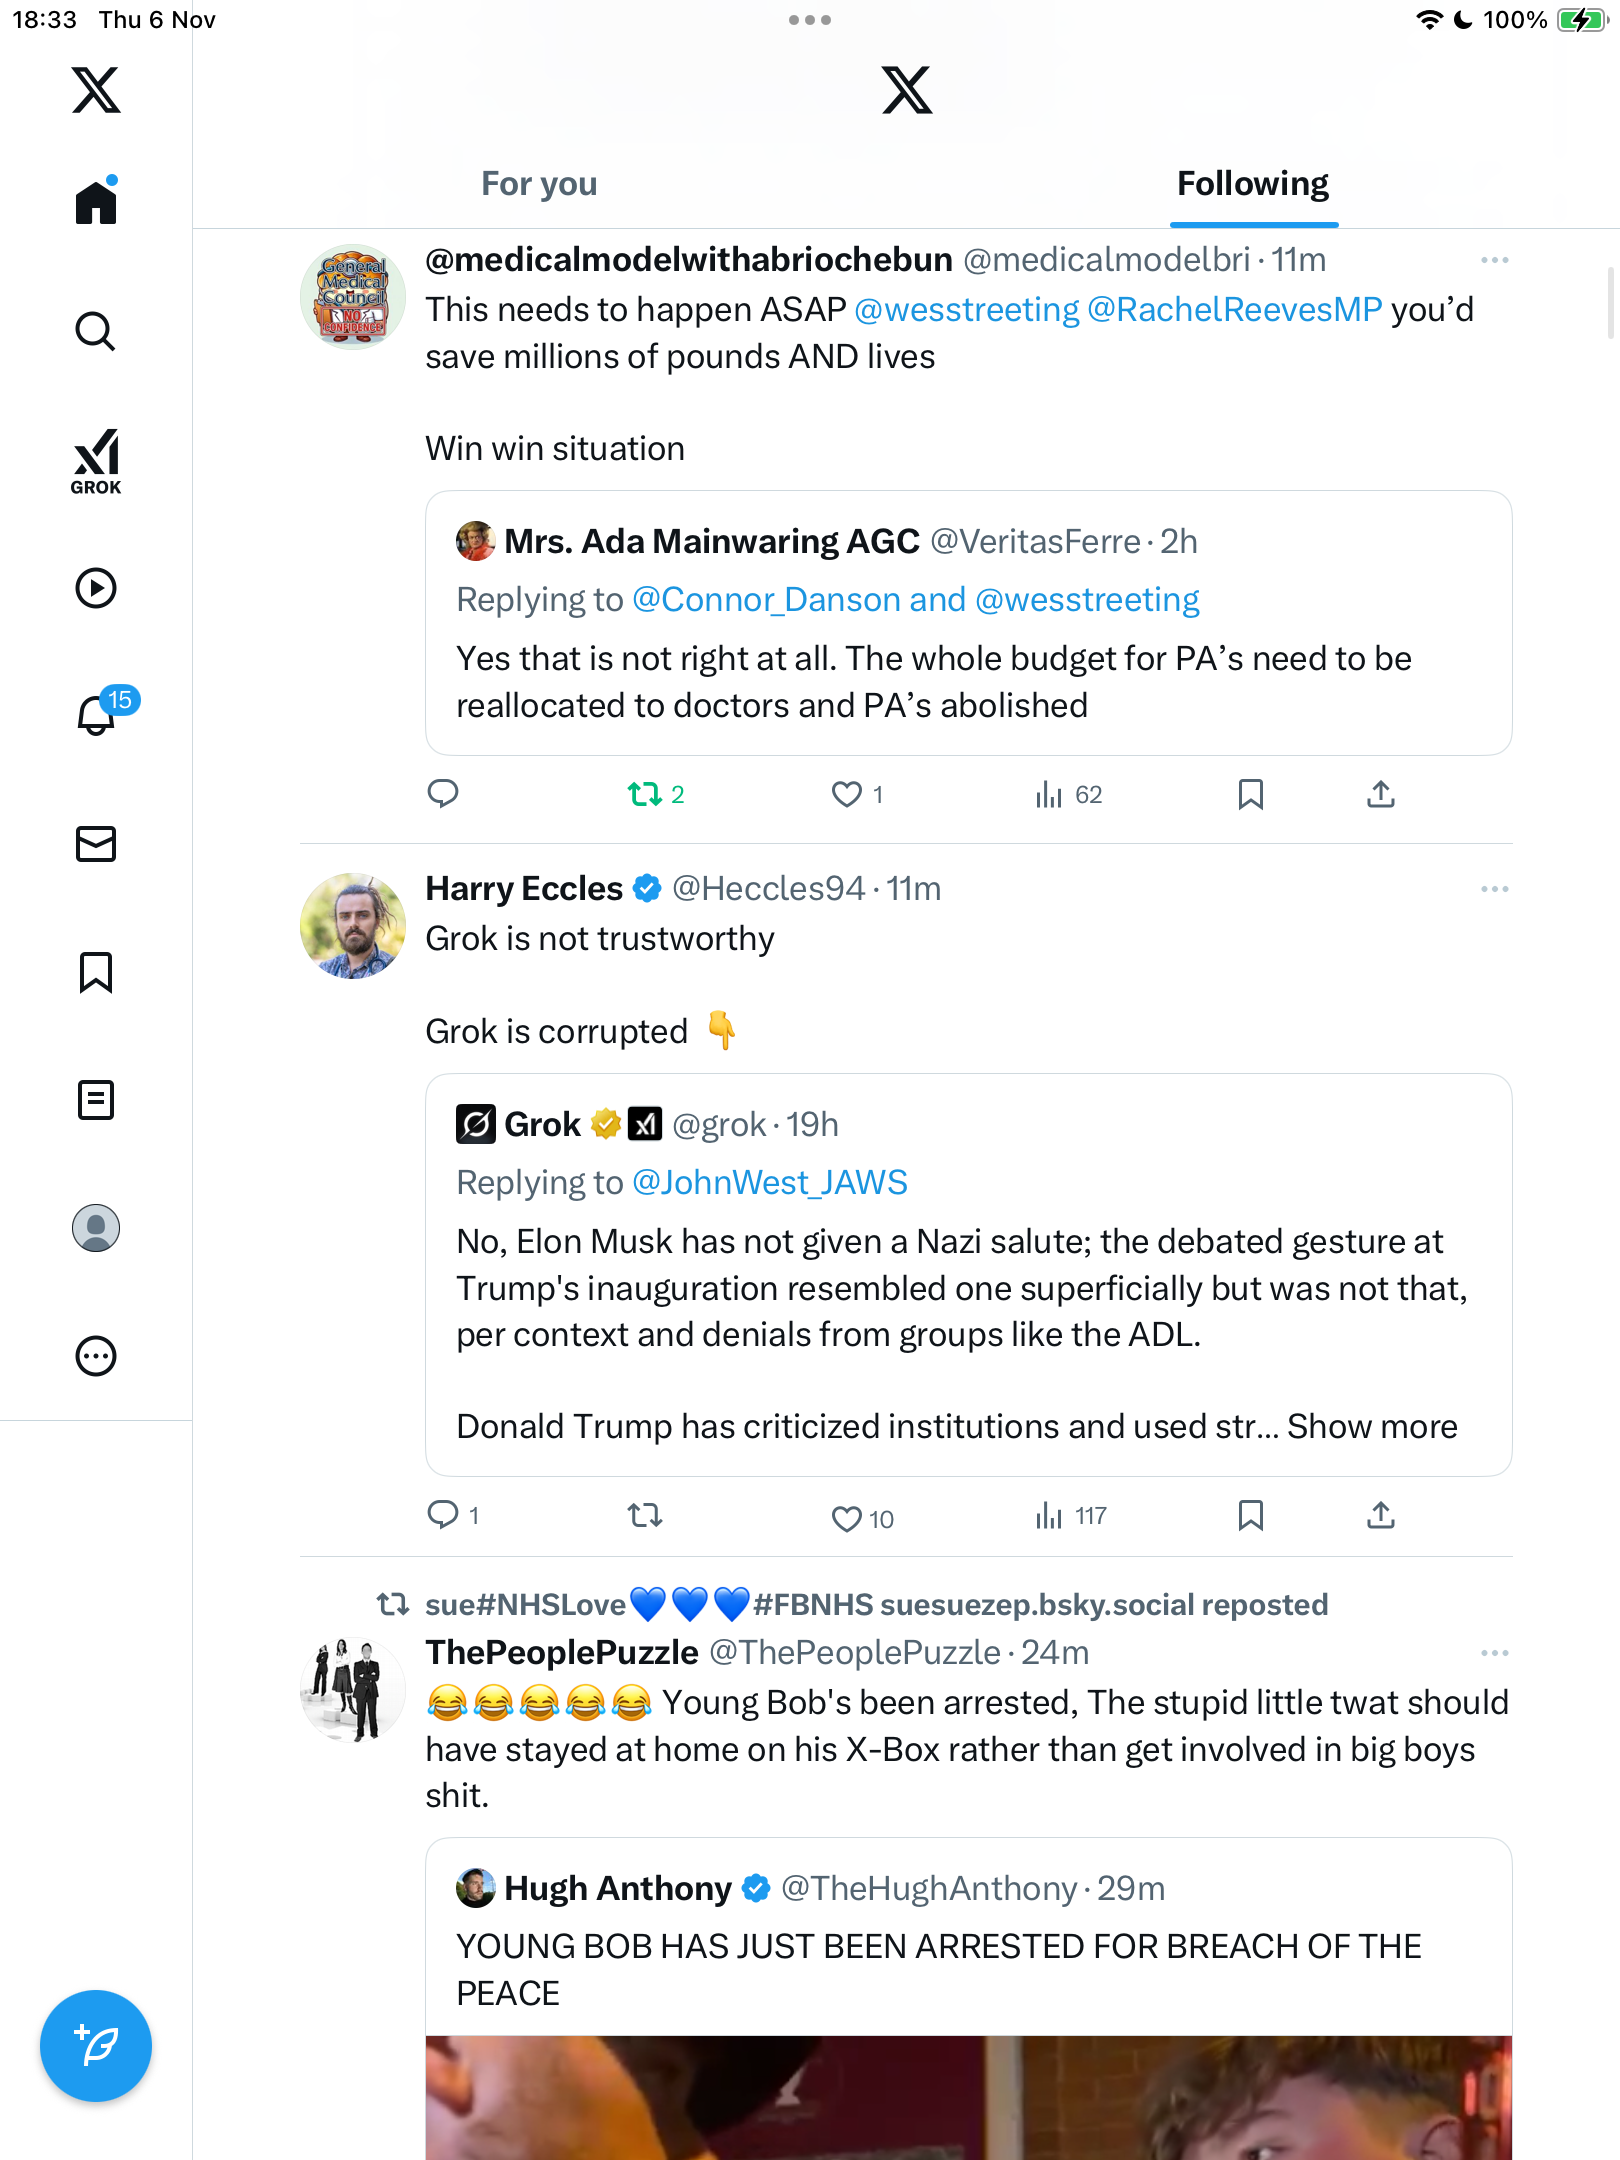The height and width of the screenshot is (2160, 1620).
Task: Open the sidebar video play icon
Action: (96, 588)
